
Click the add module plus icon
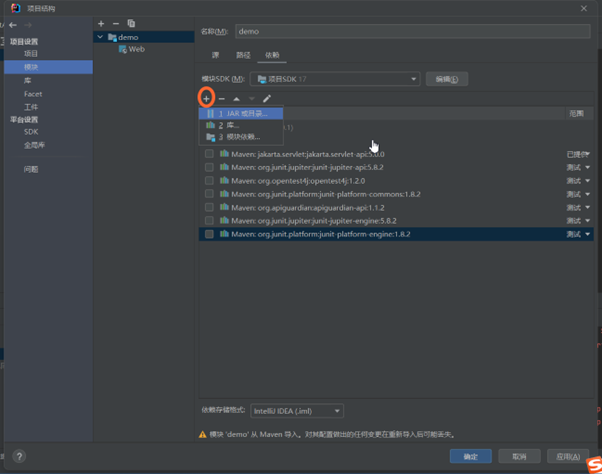101,23
